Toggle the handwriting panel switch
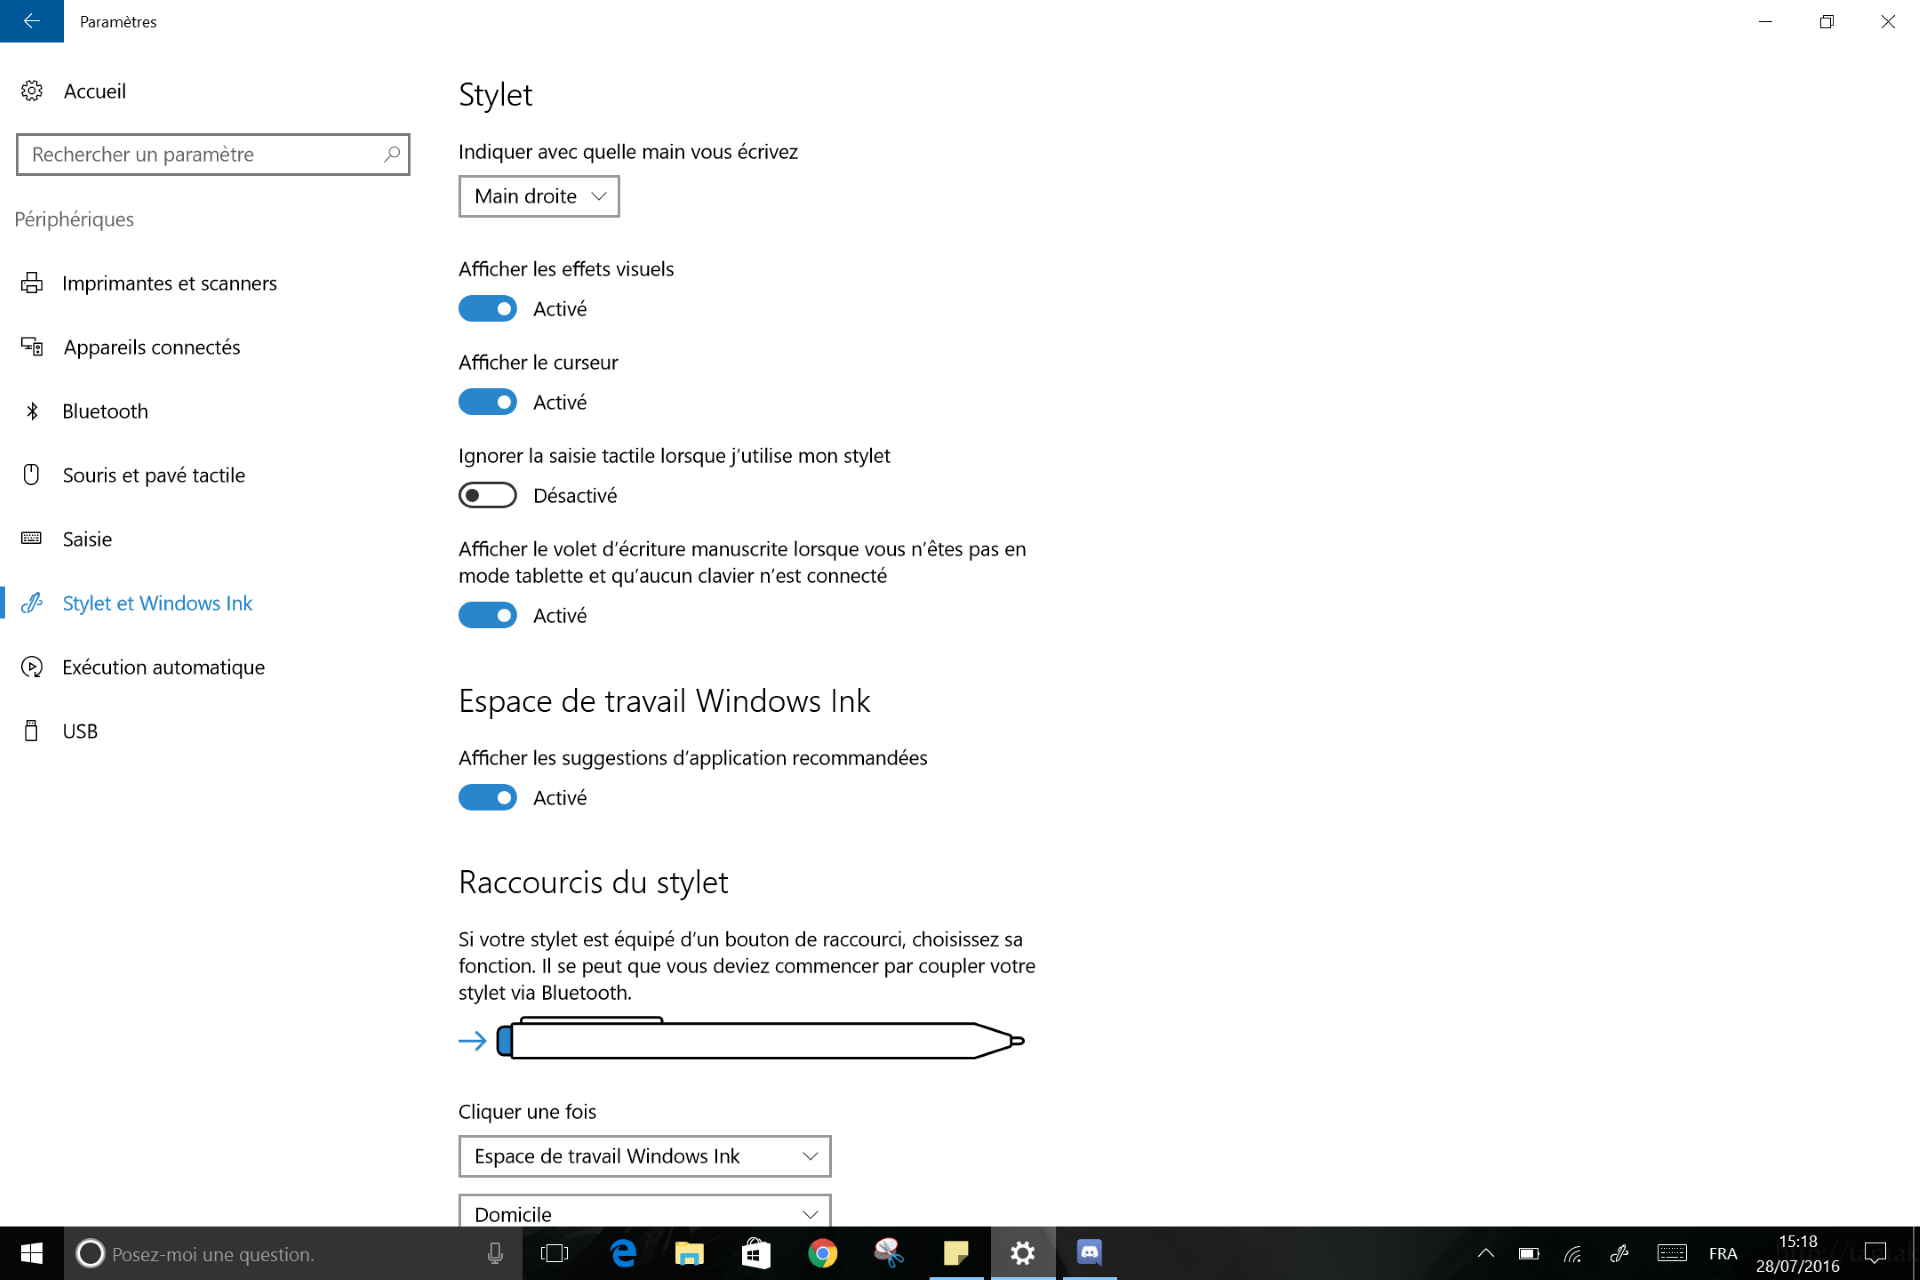Viewport: 1920px width, 1280px height. pyautogui.click(x=488, y=615)
